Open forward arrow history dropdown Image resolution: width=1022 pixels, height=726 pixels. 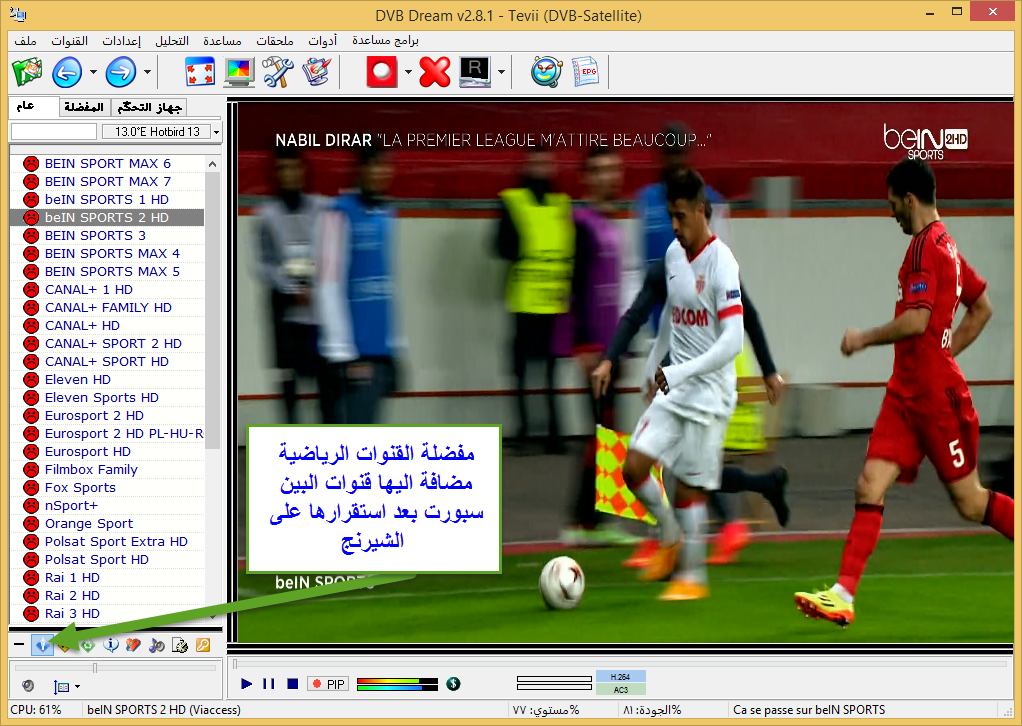pos(147,72)
